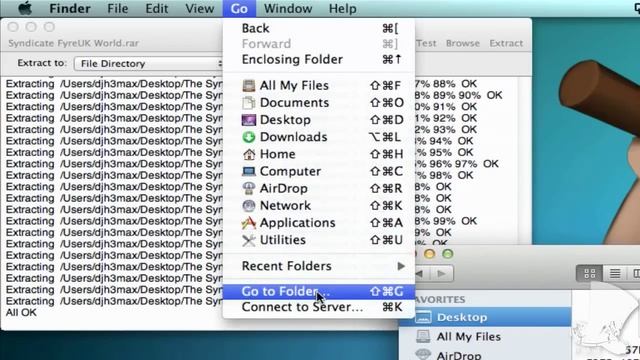The height and width of the screenshot is (360, 640).
Task: Click the Applications icon in Go menu
Action: click(249, 222)
